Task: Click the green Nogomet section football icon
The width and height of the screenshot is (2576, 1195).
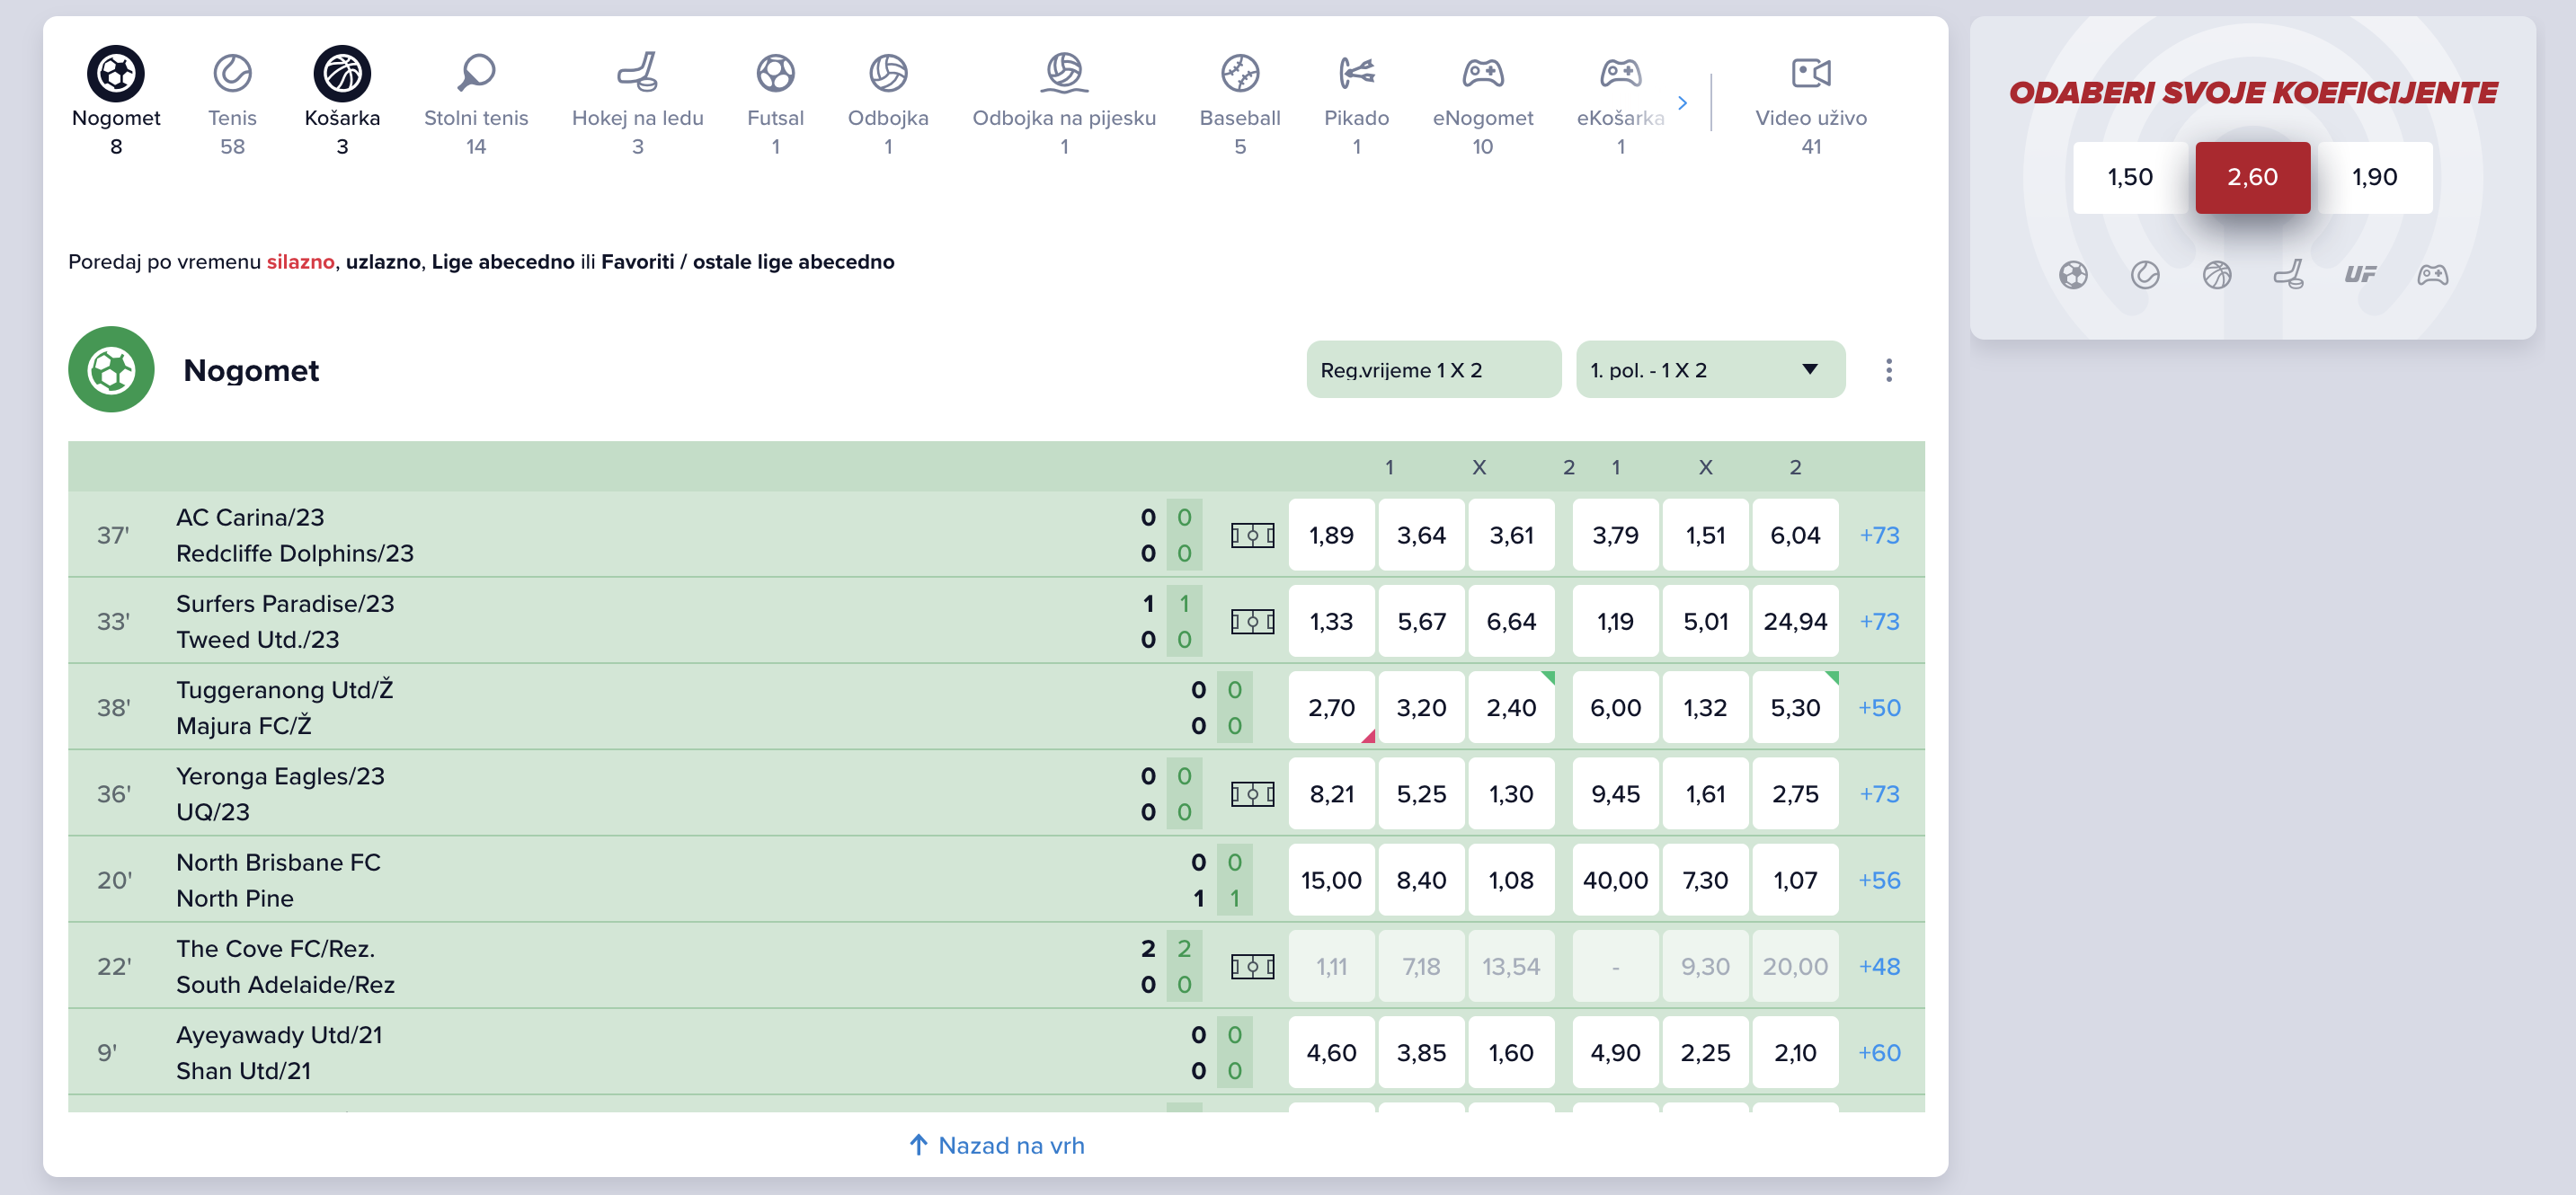Action: (x=111, y=370)
